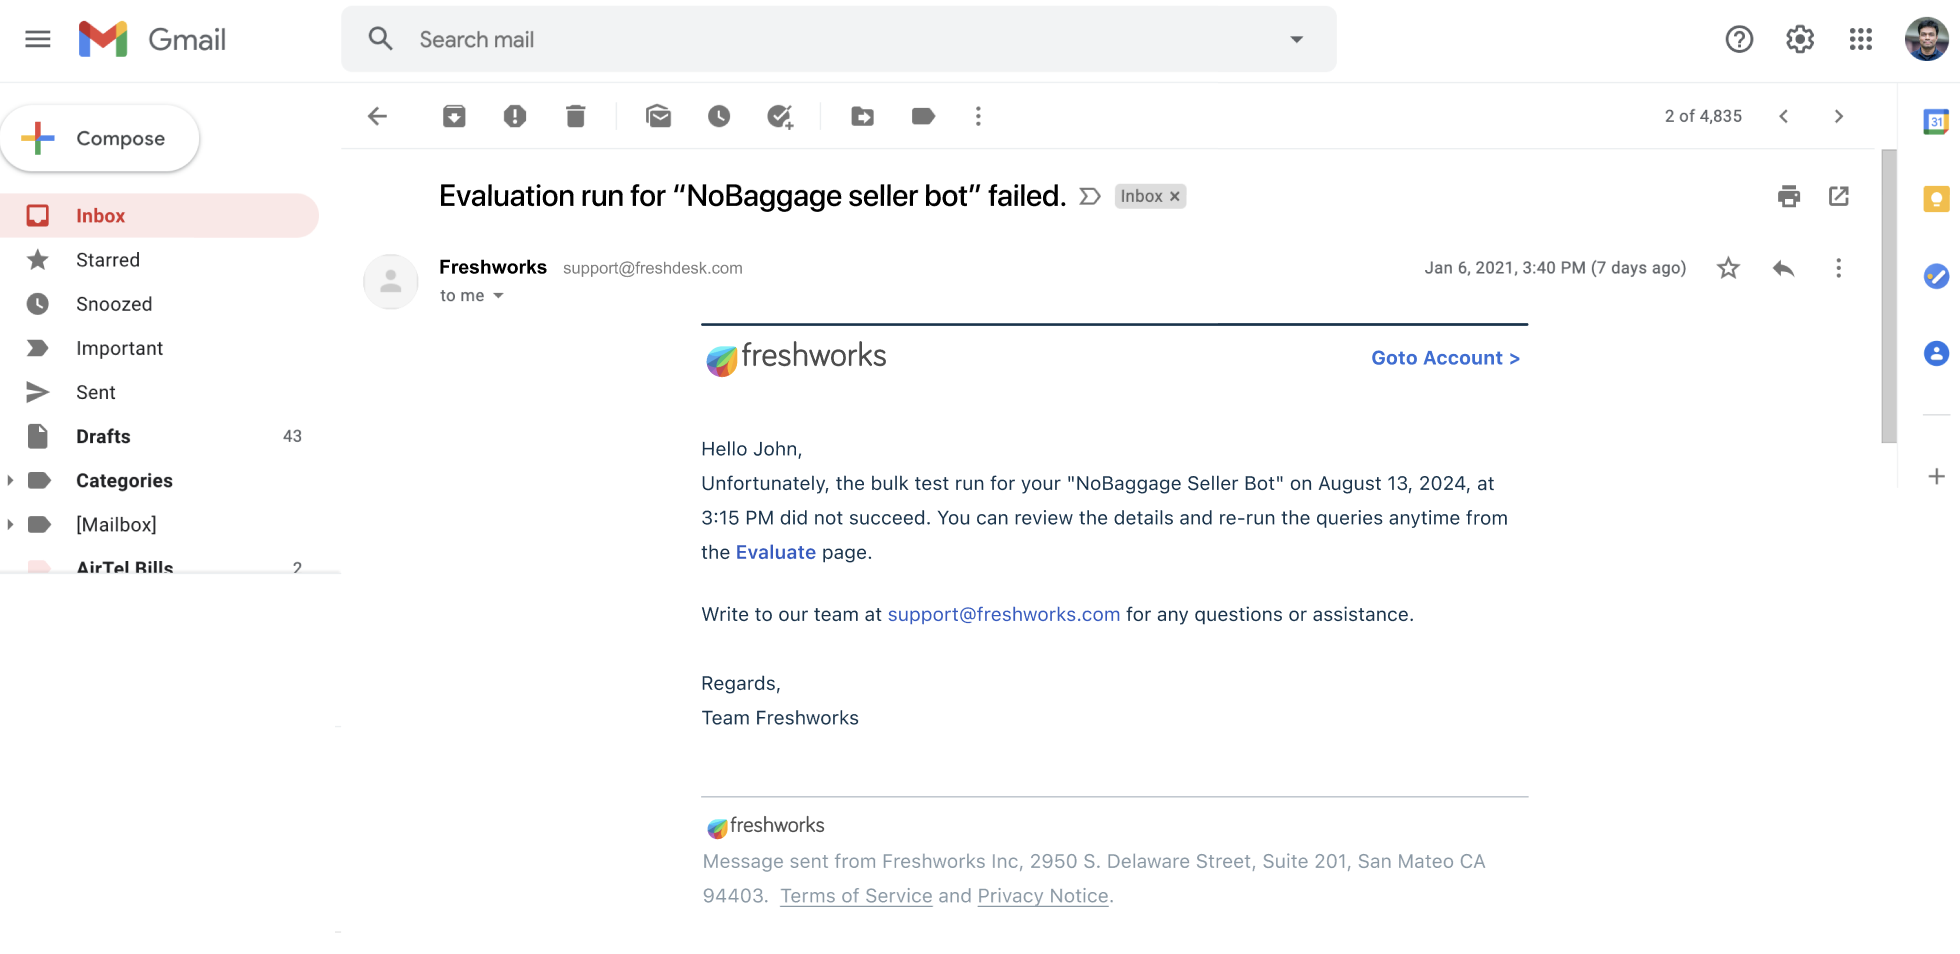Open the Support help icon
1960x954 pixels.
pyautogui.click(x=1739, y=39)
